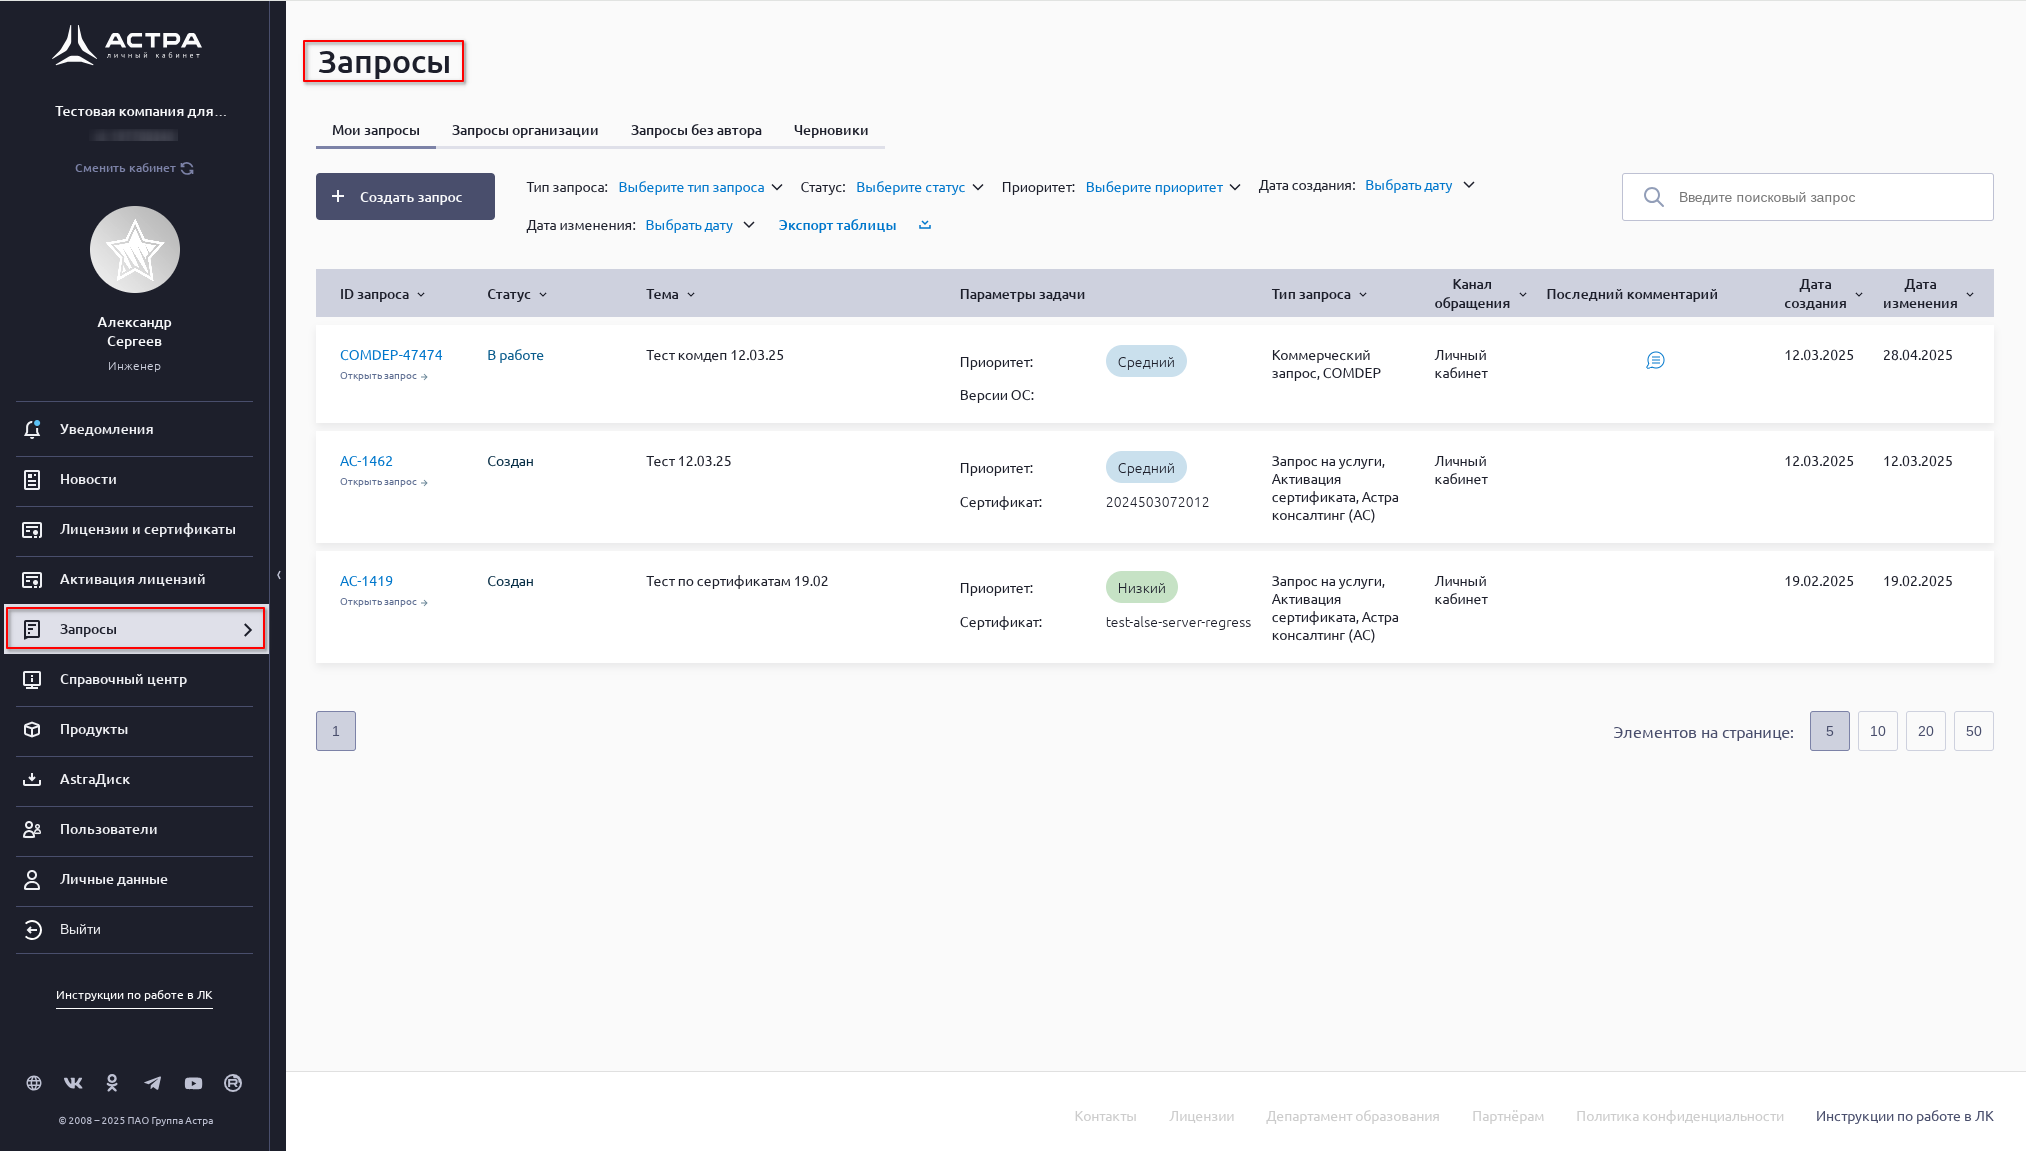Click the export table download icon
Viewport: 2026px width, 1162px height.
pos(925,225)
